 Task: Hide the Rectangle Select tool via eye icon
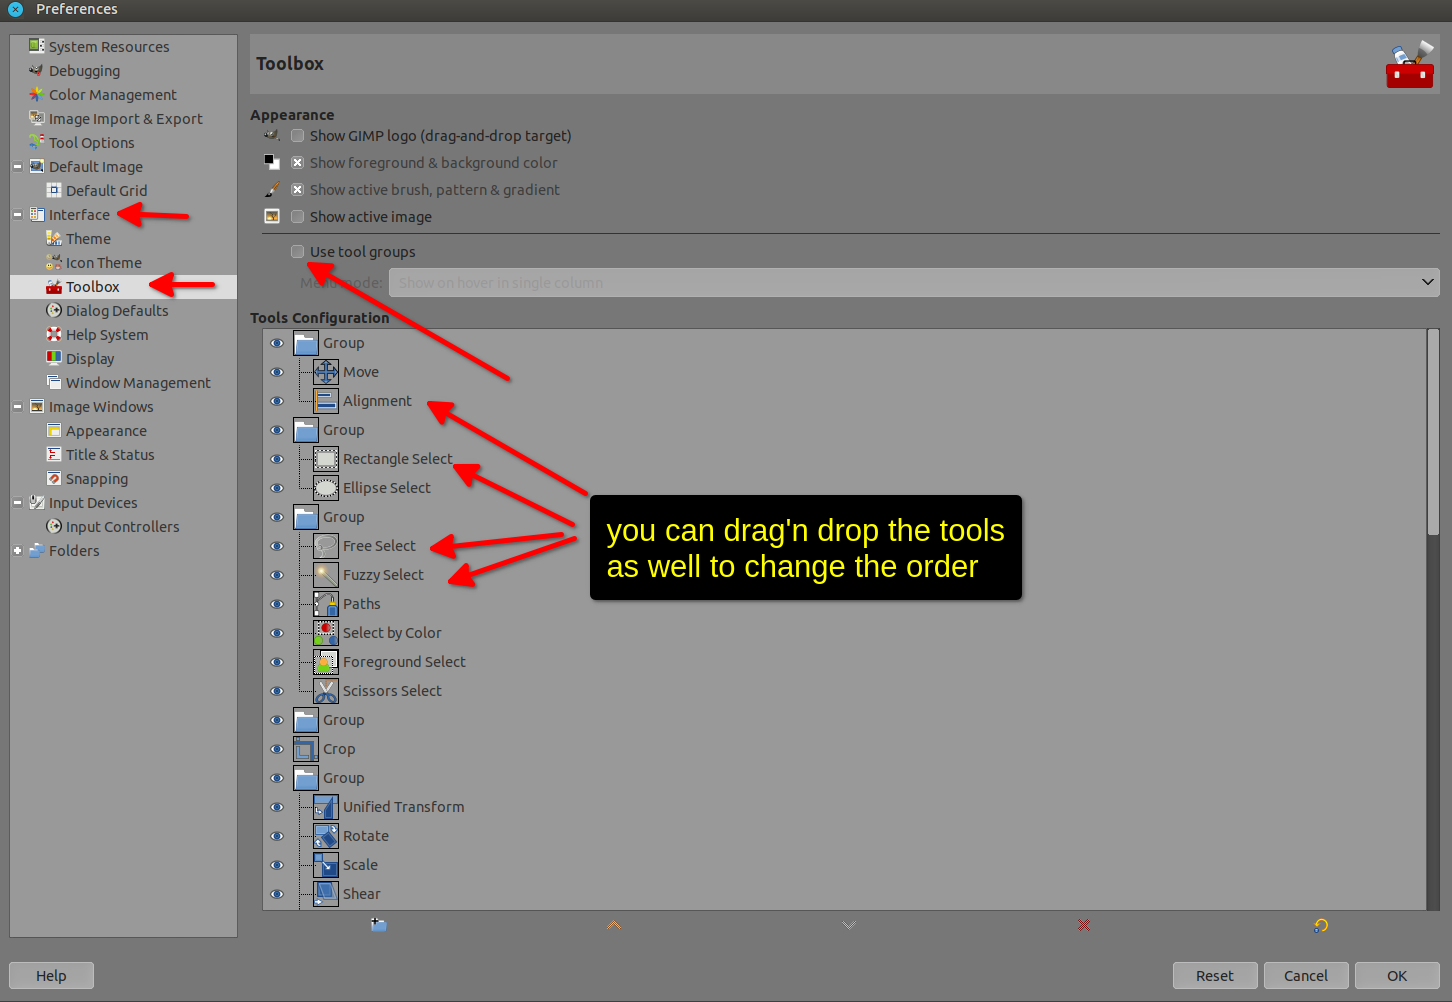point(277,459)
